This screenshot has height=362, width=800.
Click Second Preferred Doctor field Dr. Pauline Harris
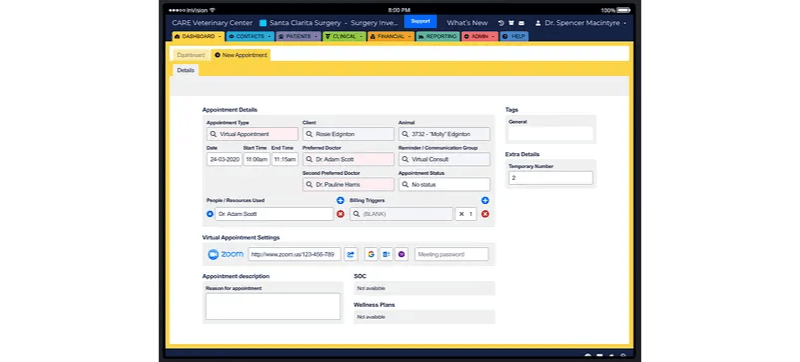(348, 185)
